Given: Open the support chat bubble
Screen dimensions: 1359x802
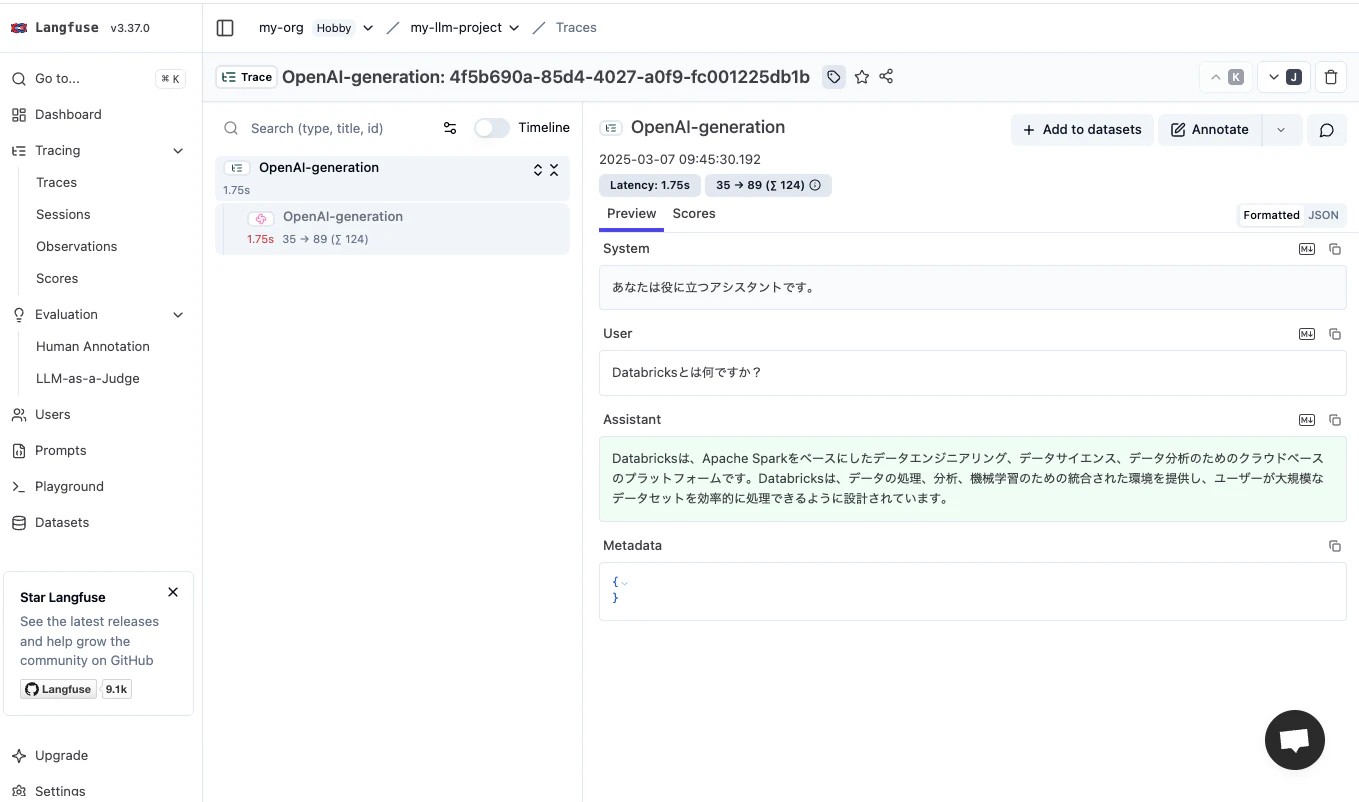Looking at the screenshot, I should [1295, 740].
